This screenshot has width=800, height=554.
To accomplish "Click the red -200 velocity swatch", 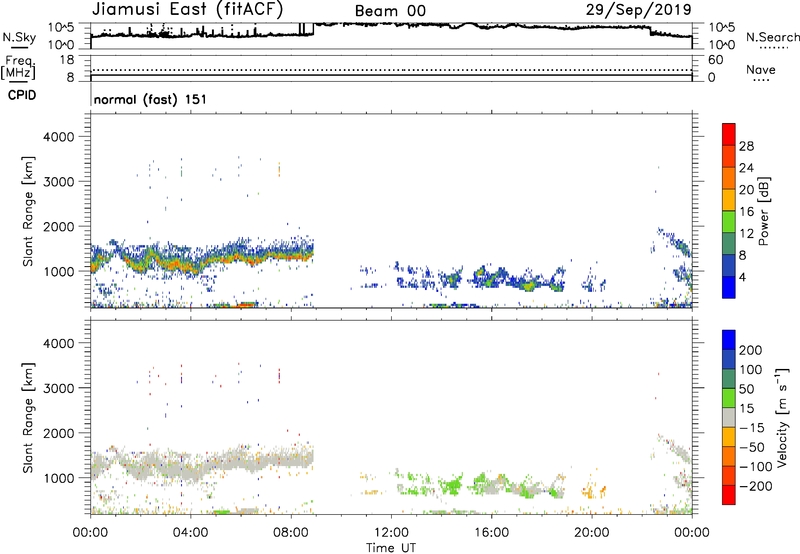I will click(729, 495).
